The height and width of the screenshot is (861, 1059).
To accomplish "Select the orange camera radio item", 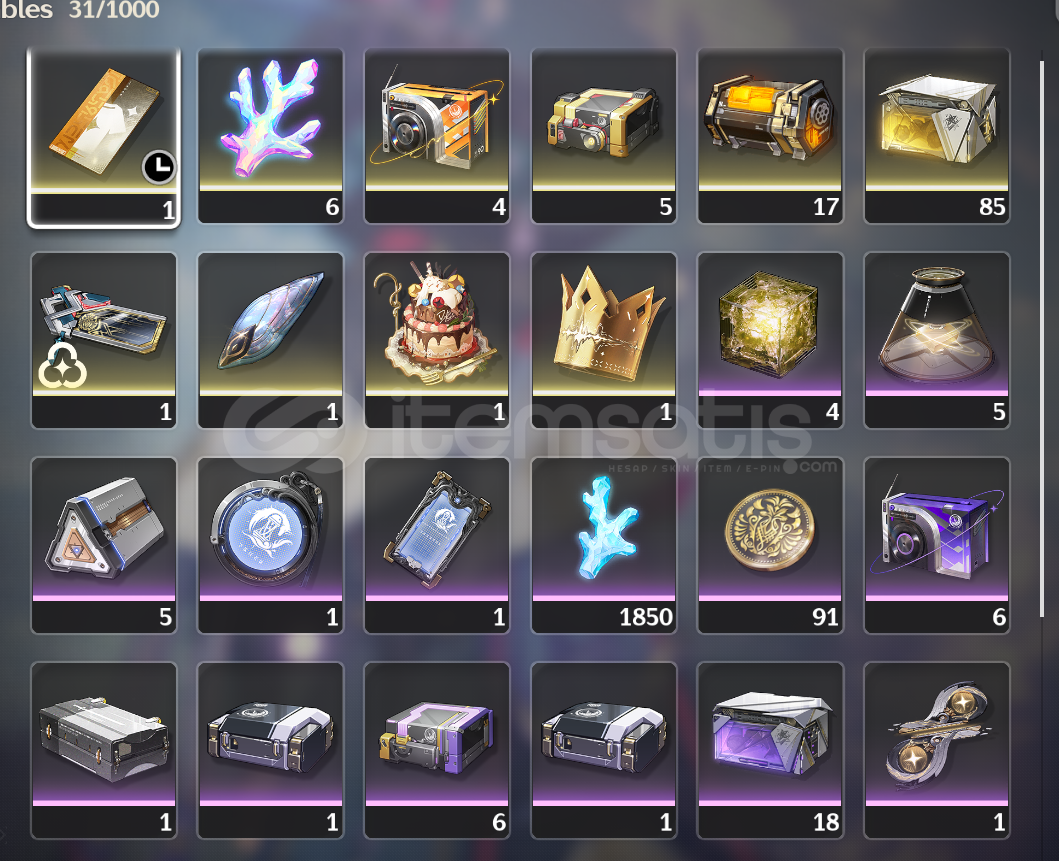I will [437, 136].
